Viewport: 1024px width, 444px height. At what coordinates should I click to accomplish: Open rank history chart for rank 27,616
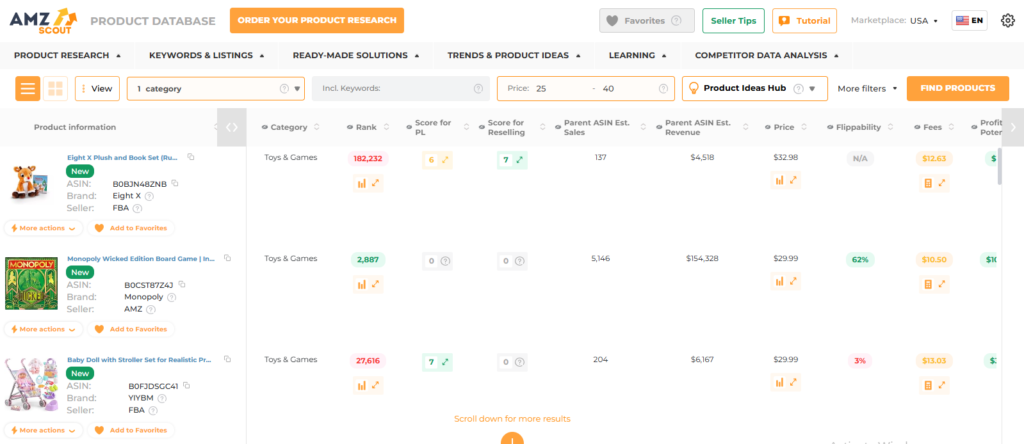361,386
